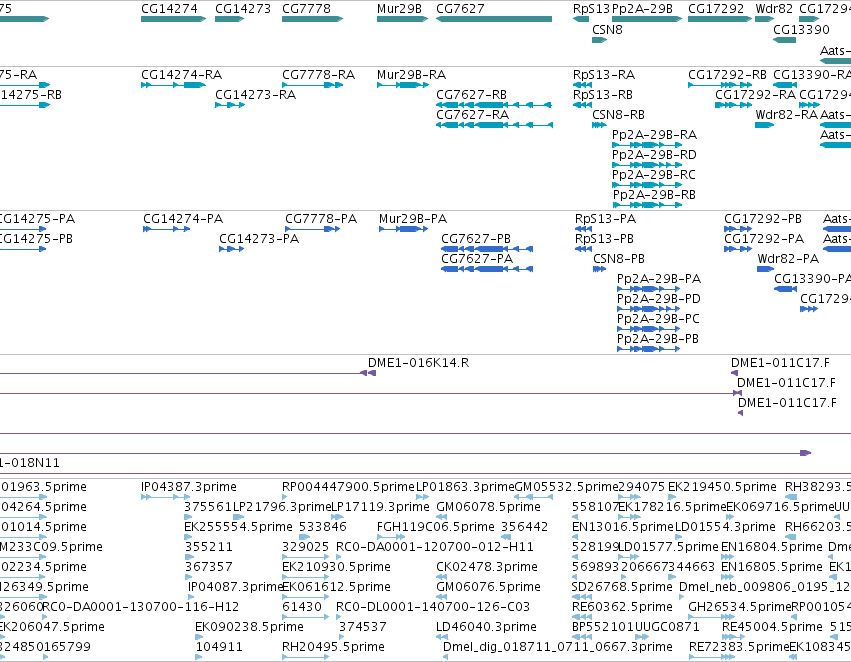Open protein CSN8-PB label

point(619,259)
